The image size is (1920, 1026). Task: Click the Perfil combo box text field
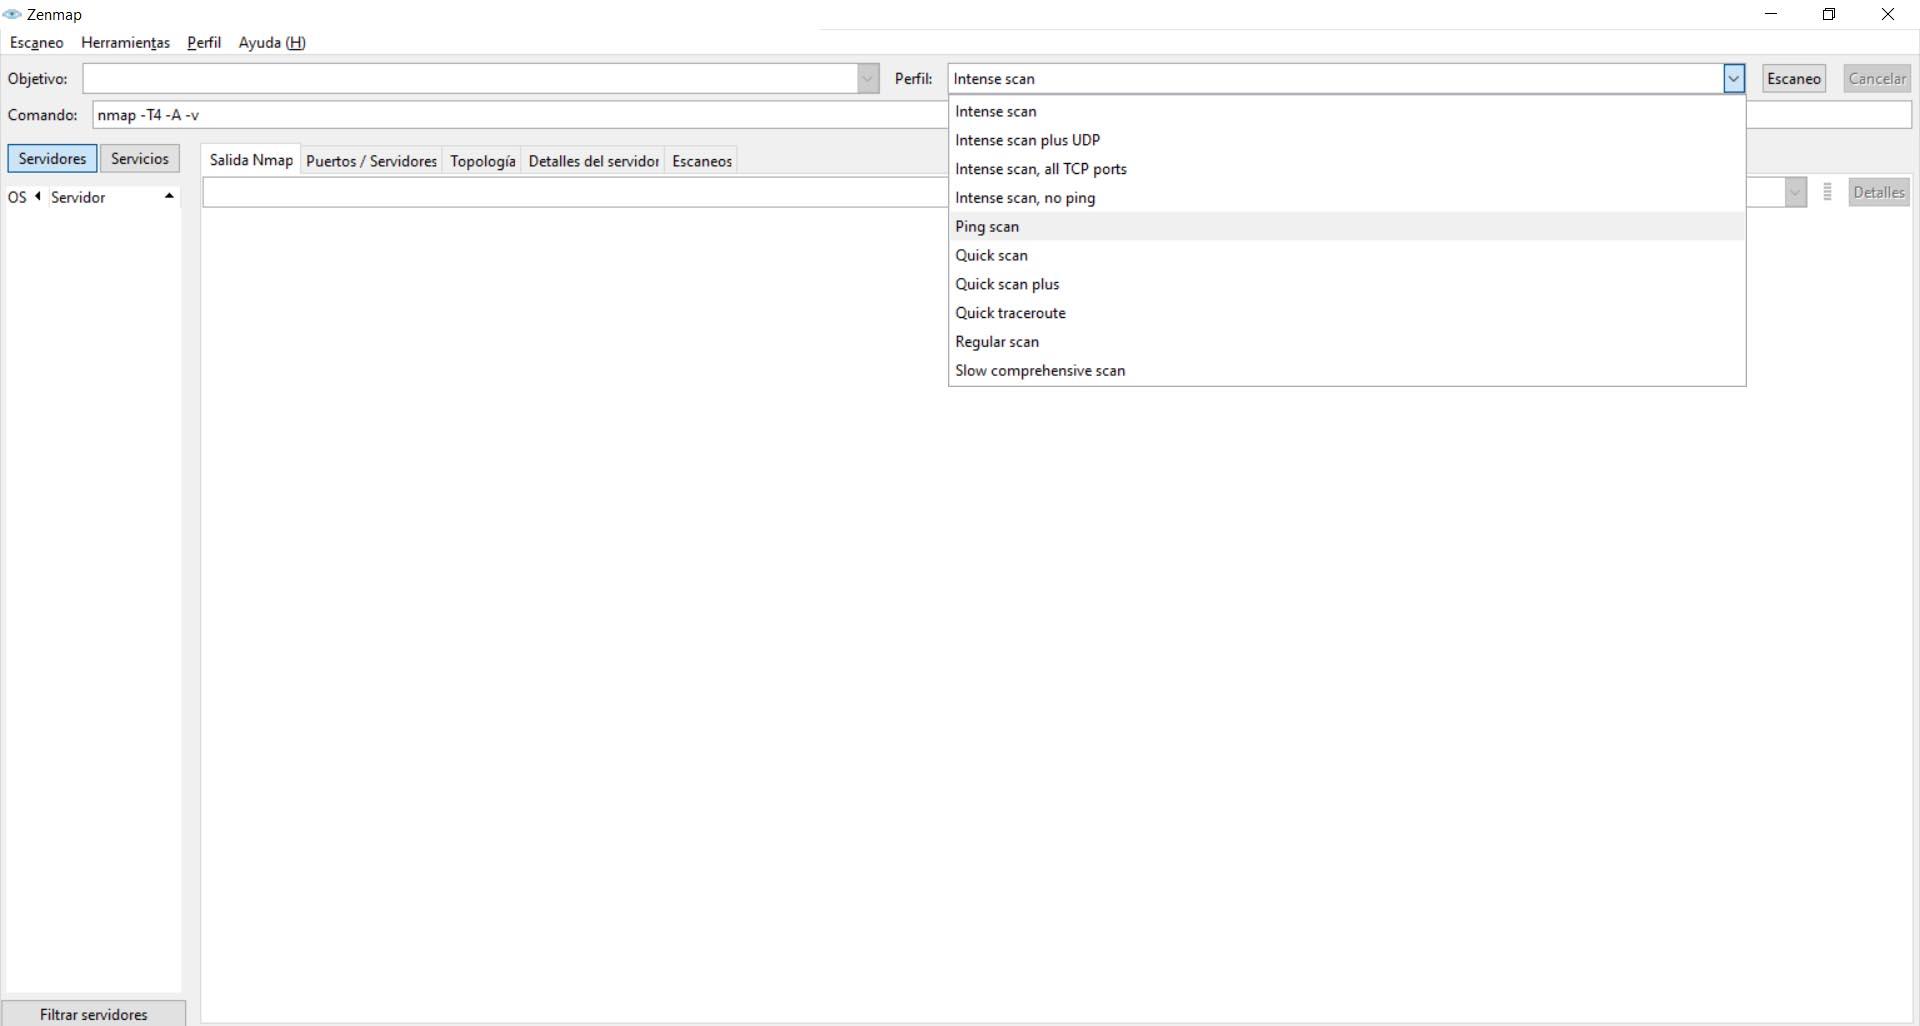click(1335, 79)
